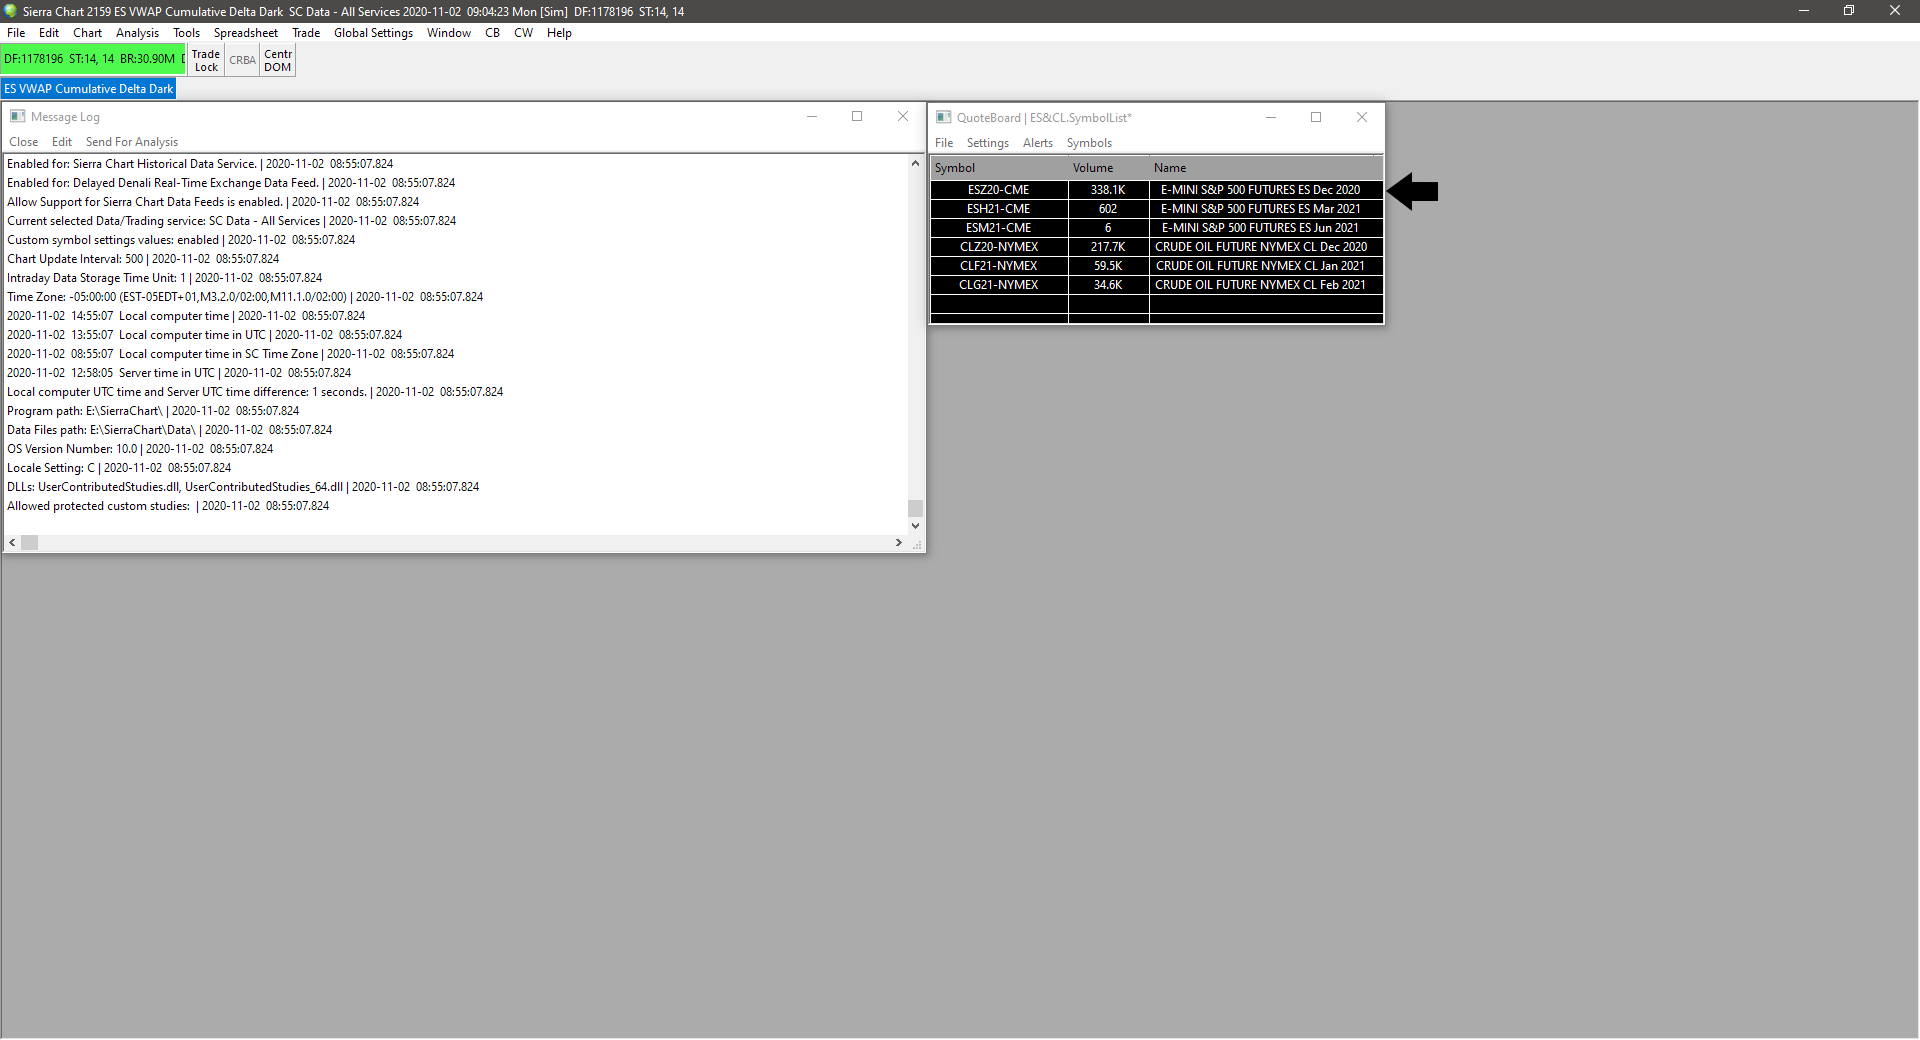Minimize the Sierra Chart main window
The width and height of the screenshot is (1920, 1040).
coord(1804,11)
